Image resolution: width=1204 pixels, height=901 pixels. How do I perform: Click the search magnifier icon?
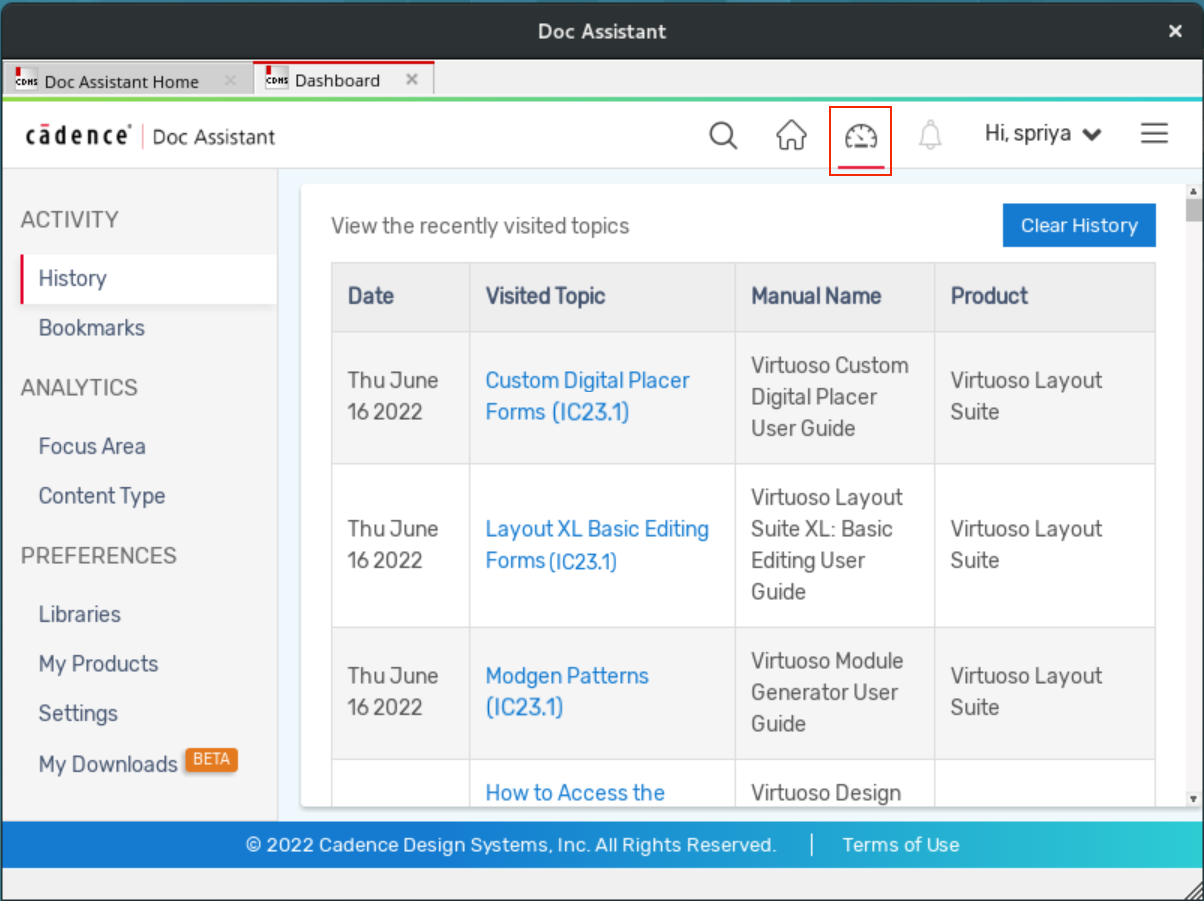pyautogui.click(x=722, y=135)
